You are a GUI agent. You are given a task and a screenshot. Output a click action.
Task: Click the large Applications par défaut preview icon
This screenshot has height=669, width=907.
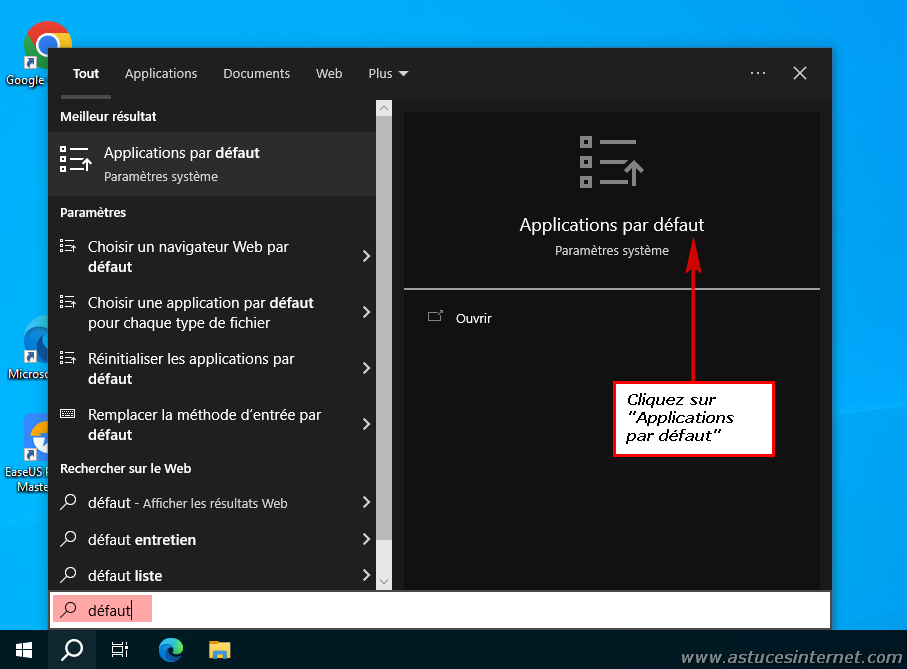pos(611,161)
